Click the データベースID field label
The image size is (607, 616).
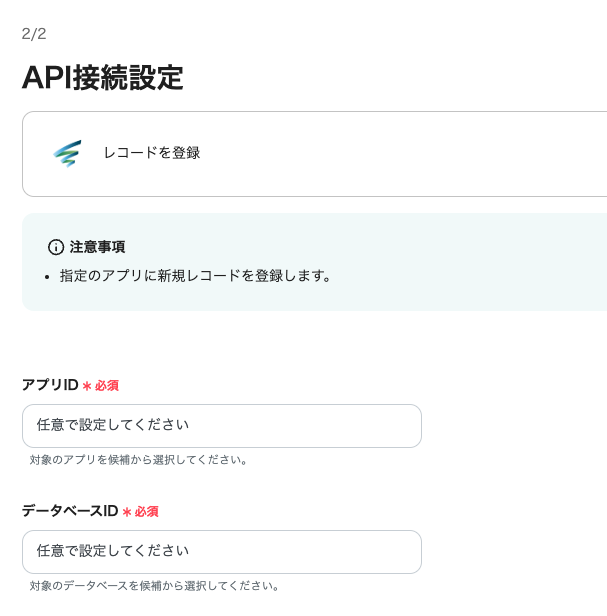70,511
